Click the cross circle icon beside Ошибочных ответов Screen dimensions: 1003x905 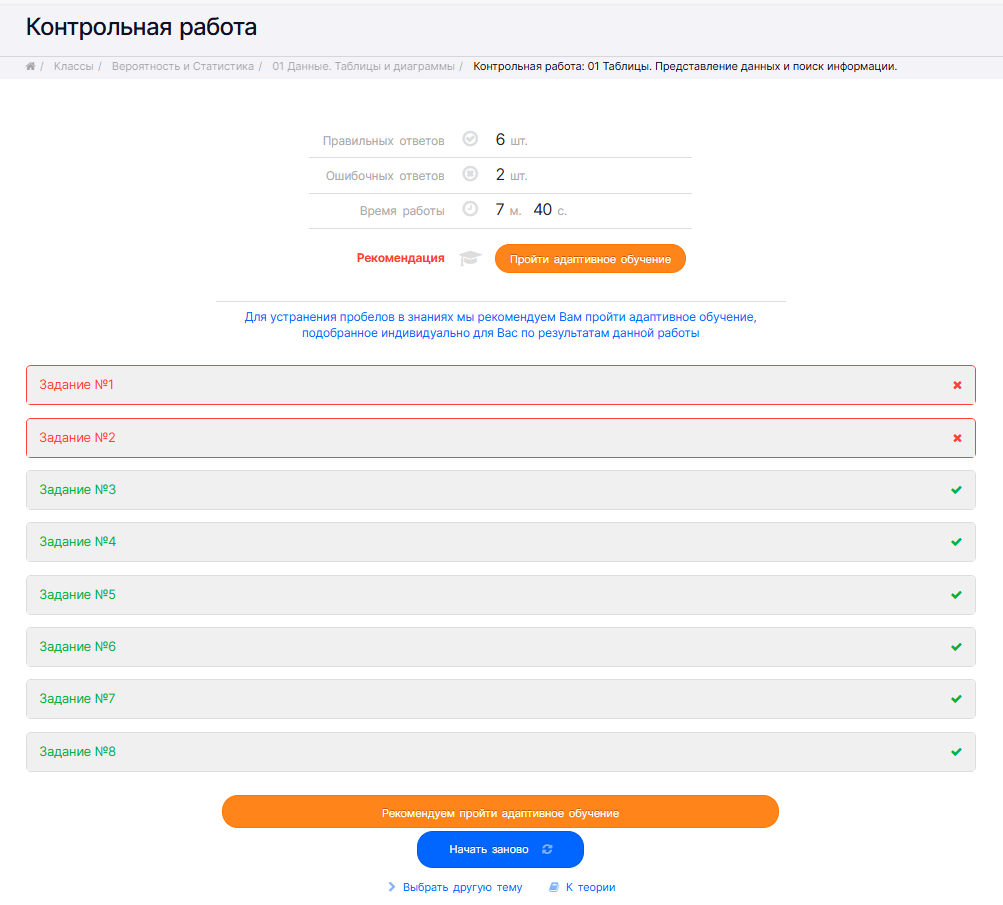470,174
